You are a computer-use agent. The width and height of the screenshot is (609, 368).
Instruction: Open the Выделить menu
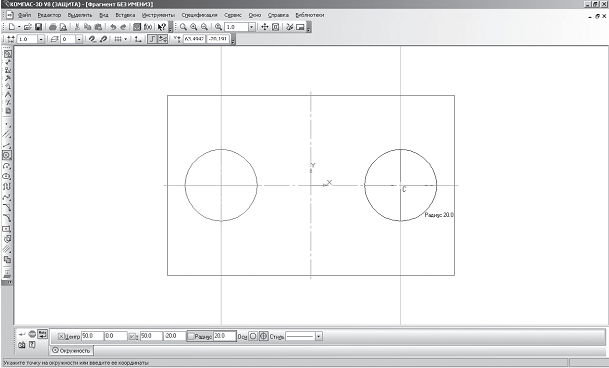[80, 15]
